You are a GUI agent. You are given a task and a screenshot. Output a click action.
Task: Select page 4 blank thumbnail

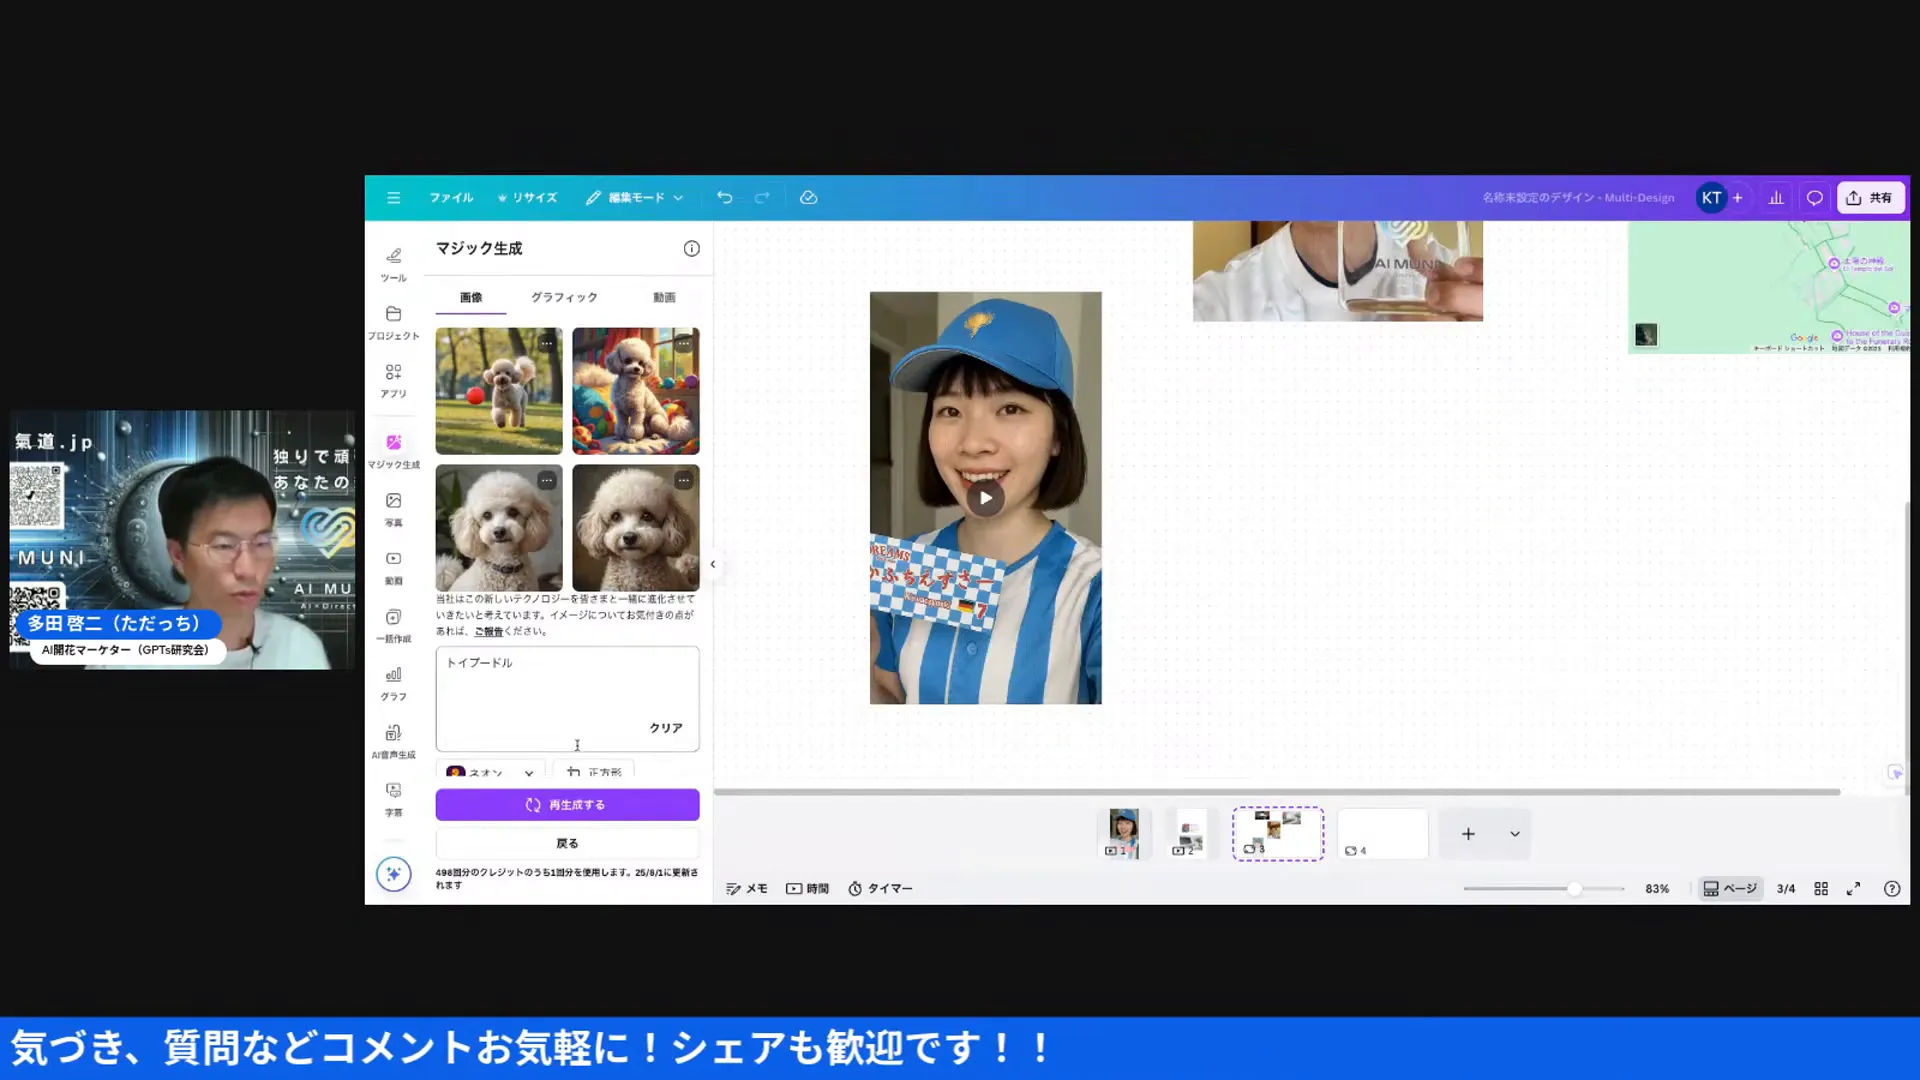point(1383,834)
